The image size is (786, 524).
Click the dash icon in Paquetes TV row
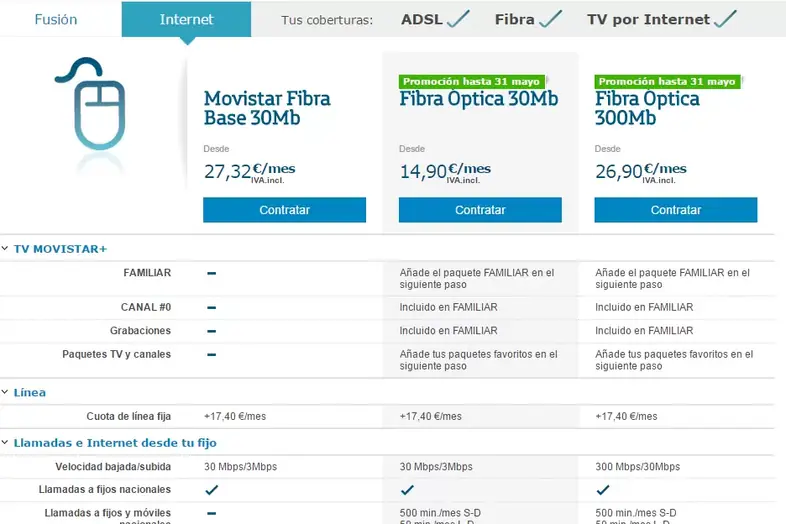212,355
